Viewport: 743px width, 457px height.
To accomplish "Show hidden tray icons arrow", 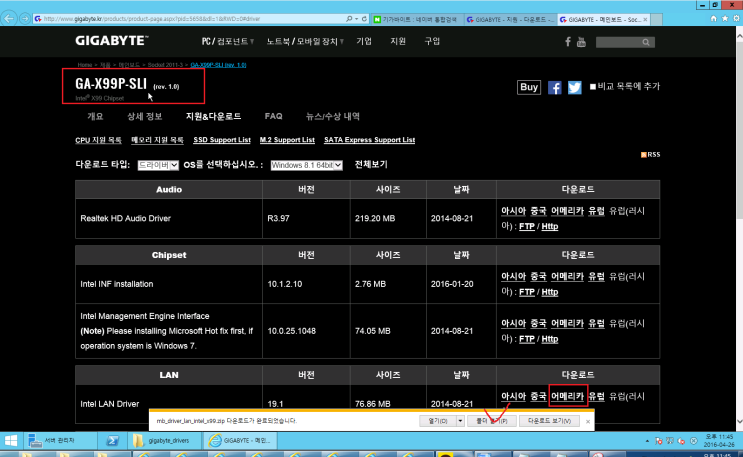I will pyautogui.click(x=647, y=441).
